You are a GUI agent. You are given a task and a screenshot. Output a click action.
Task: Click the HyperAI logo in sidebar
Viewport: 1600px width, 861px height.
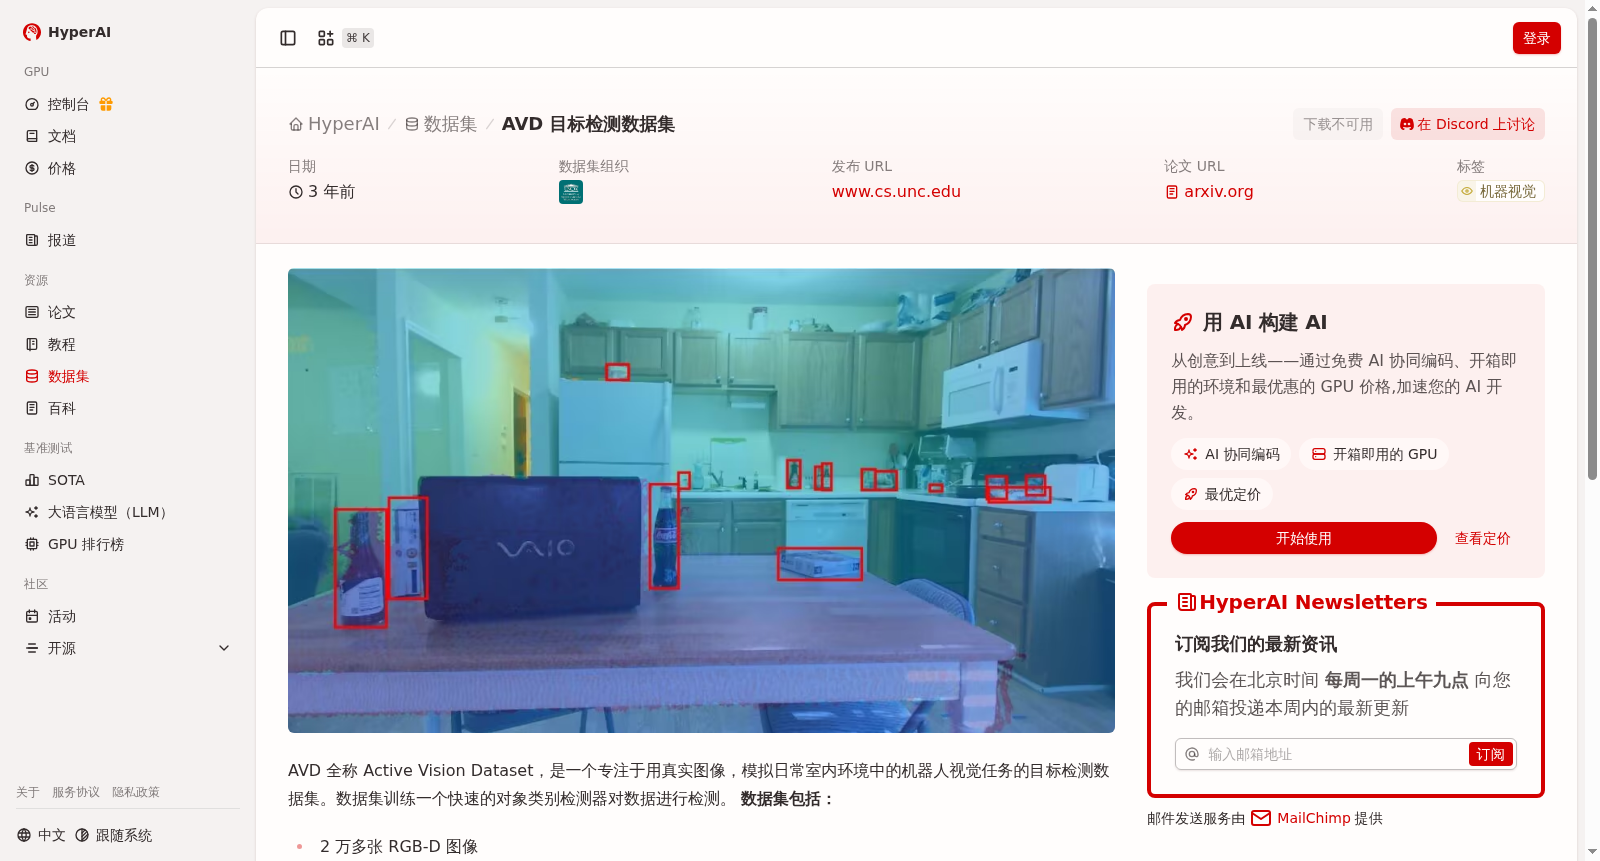pos(67,32)
